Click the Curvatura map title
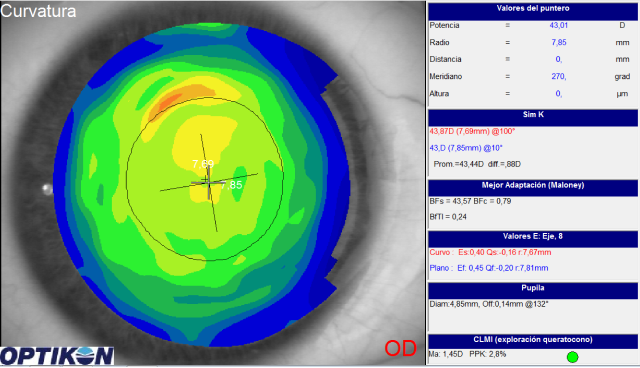Viewport: 640px width, 368px height. click(38, 11)
